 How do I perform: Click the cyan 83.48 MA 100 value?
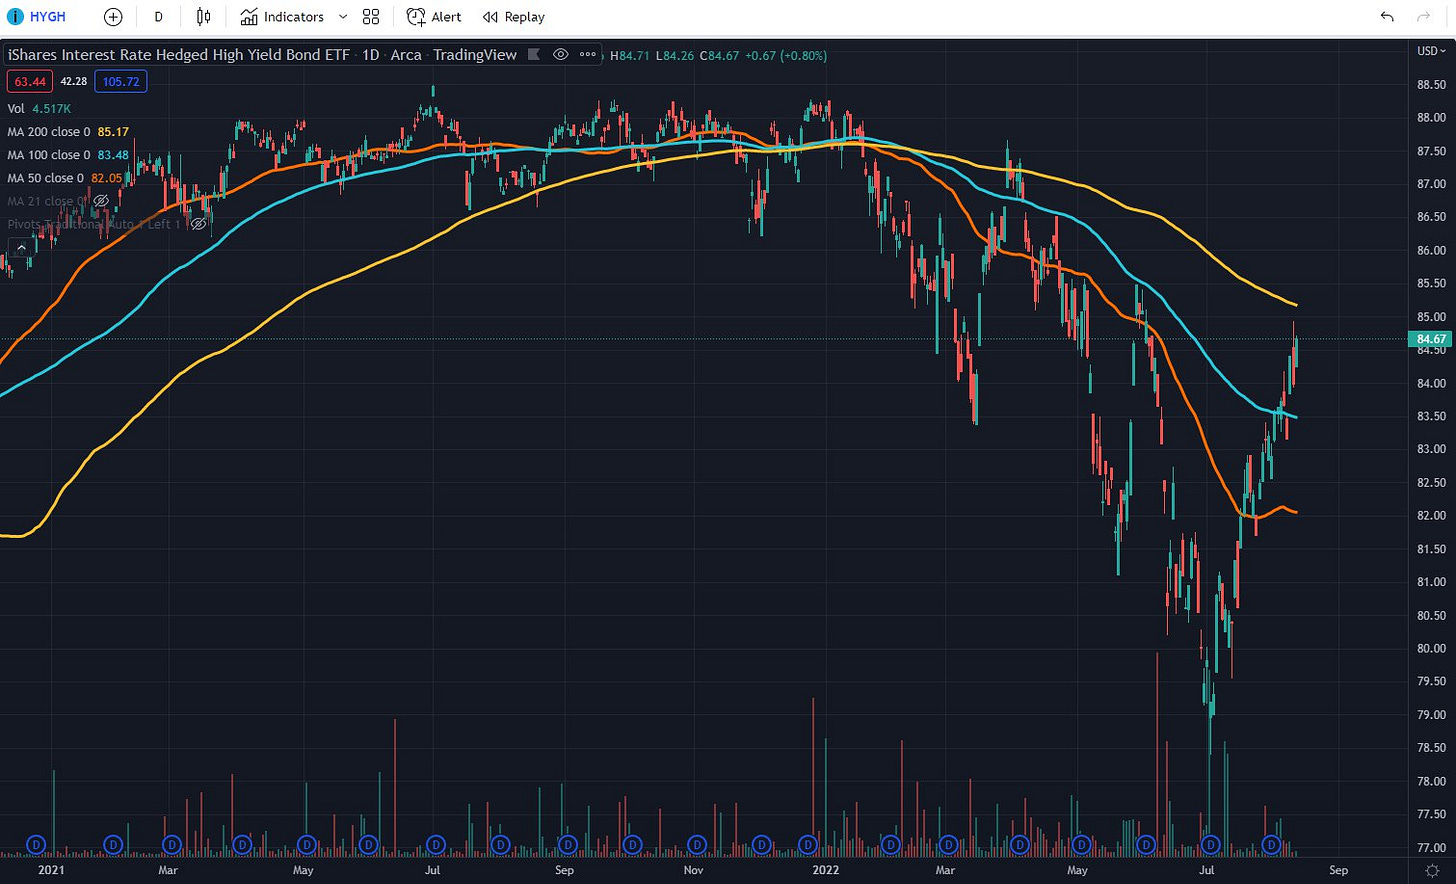(x=113, y=155)
